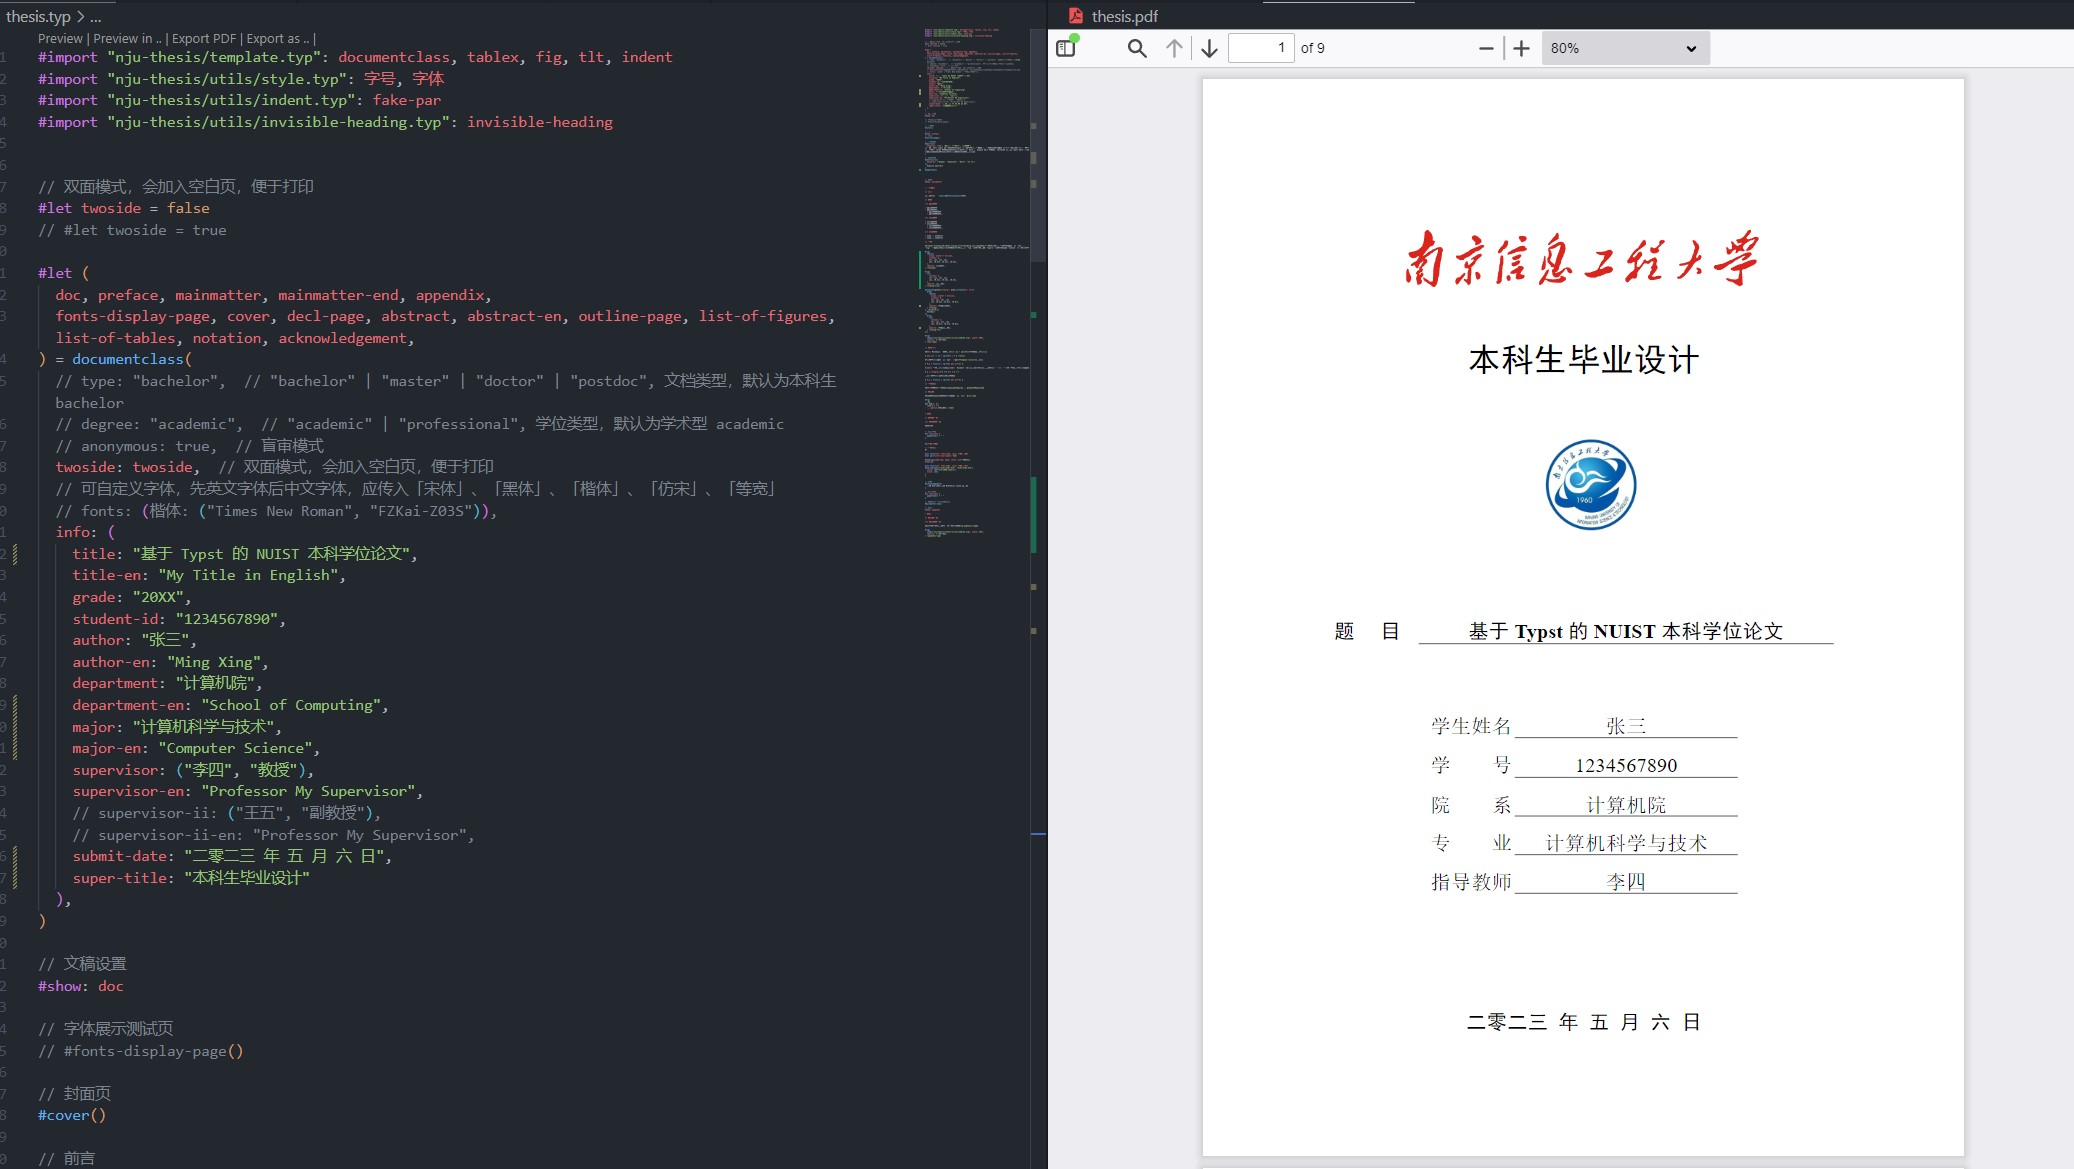This screenshot has width=2074, height=1169.
Task: Go to previous PDF page
Action: [1174, 48]
